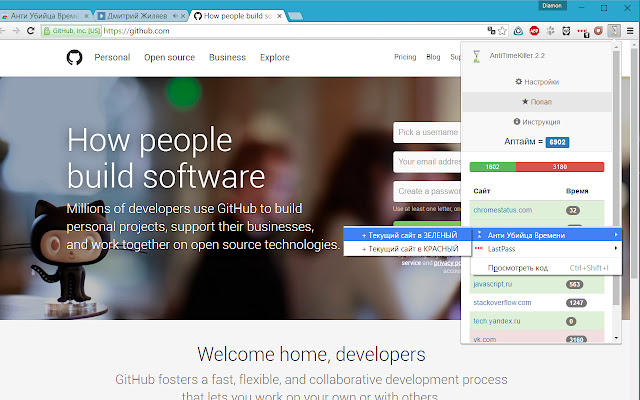Open chromestatus.com in the site list

[502, 210]
